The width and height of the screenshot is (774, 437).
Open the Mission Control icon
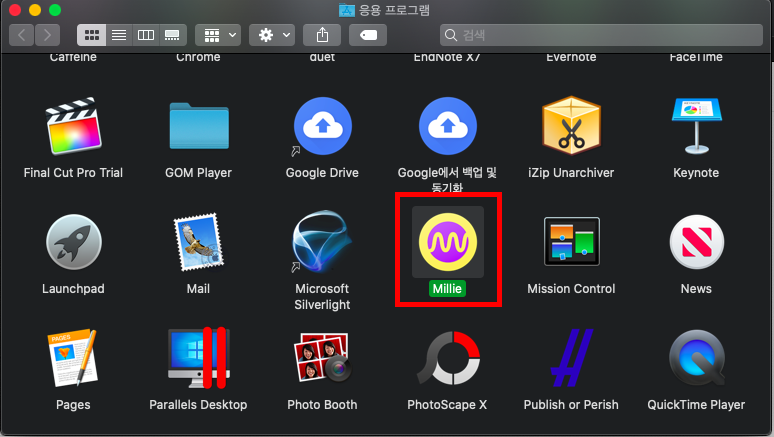click(572, 241)
